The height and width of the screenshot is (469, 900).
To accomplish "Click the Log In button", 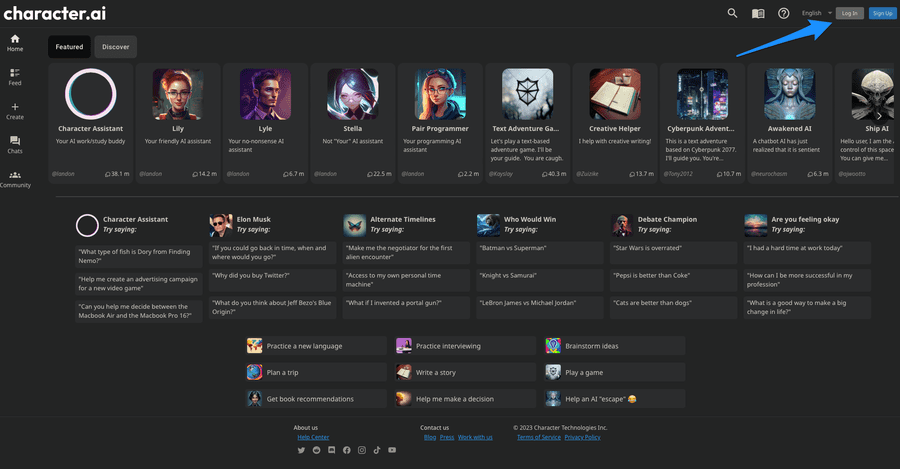I will click(849, 13).
